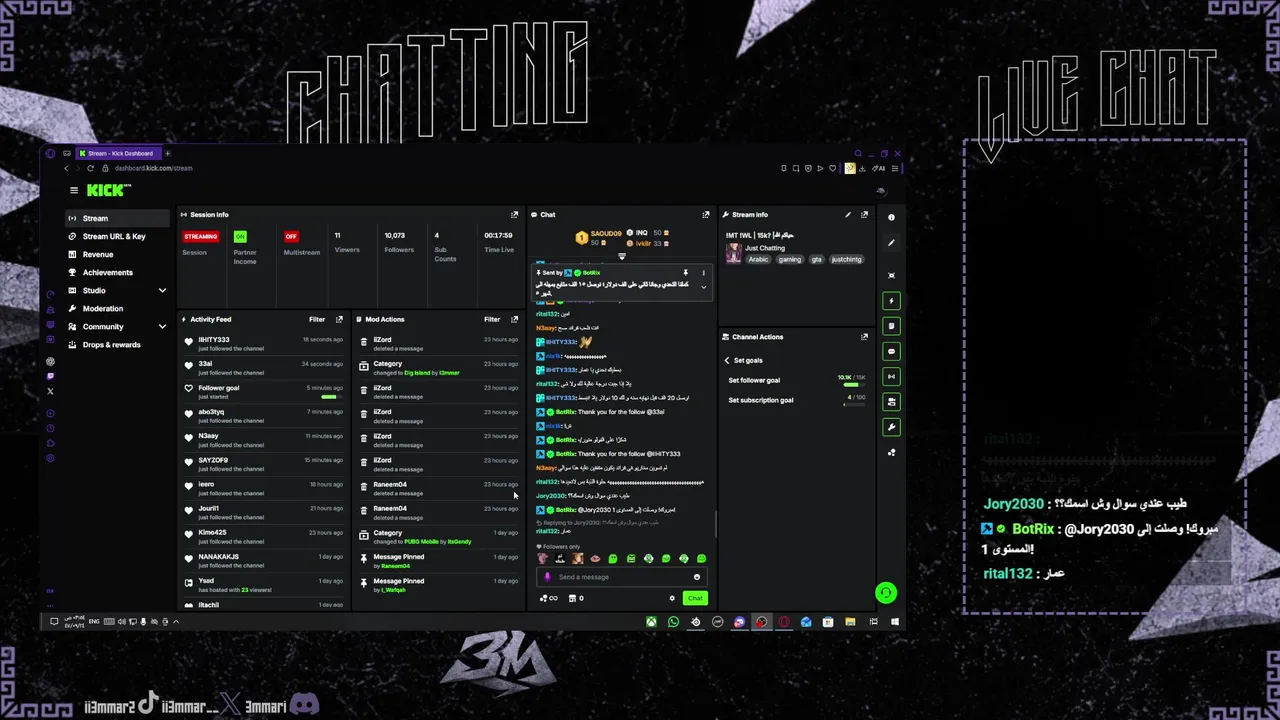Image resolution: width=1280 pixels, height=720 pixels.
Task: Reload the browser page
Action: point(90,168)
